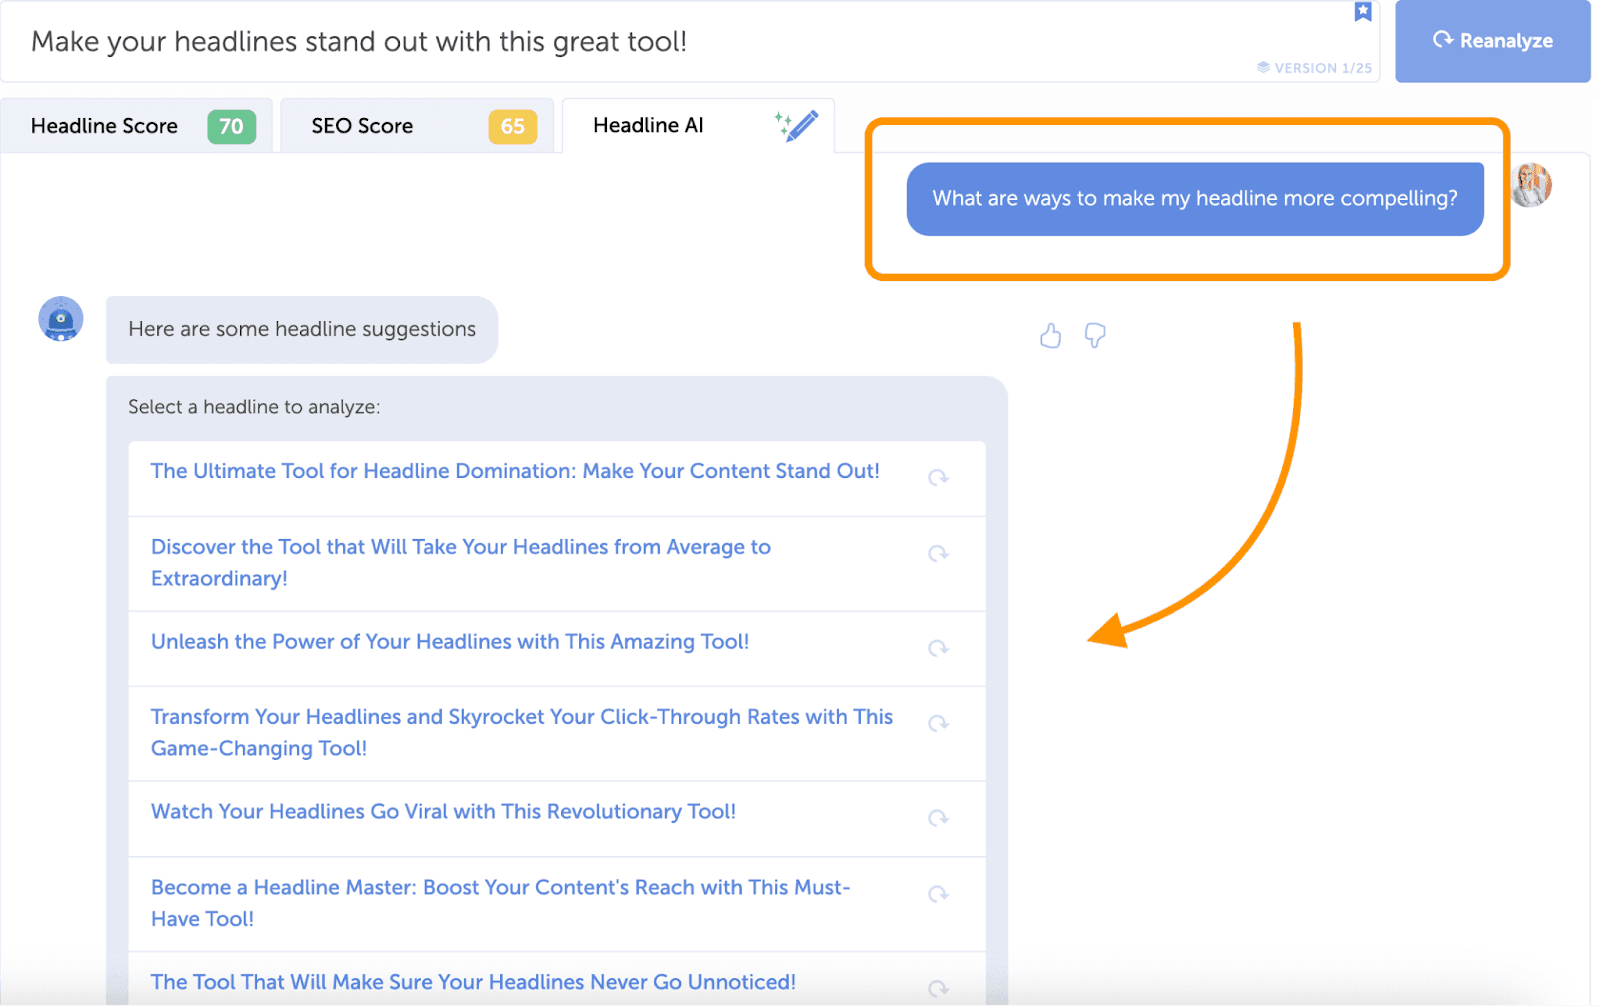Regenerate the Never Go Unnoticed headline suggestion
Image resolution: width=1600 pixels, height=1006 pixels.
938,988
